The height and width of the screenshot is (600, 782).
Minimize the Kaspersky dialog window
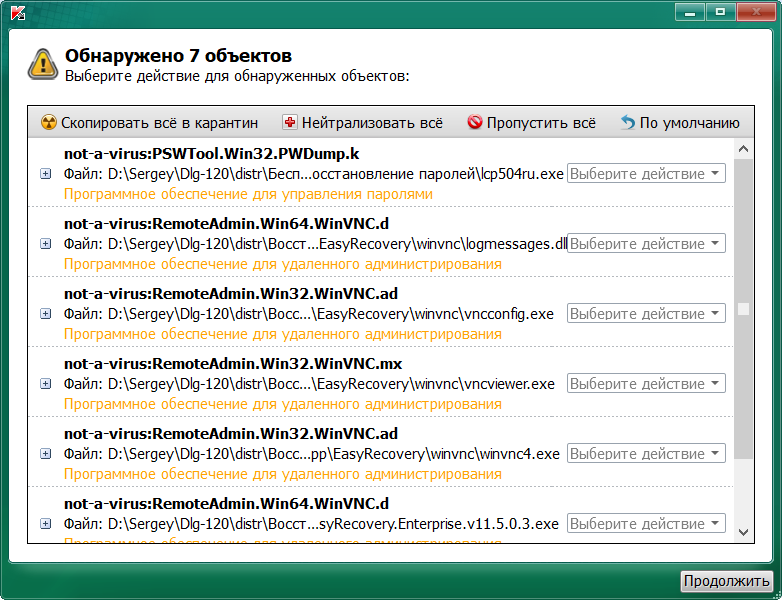690,12
